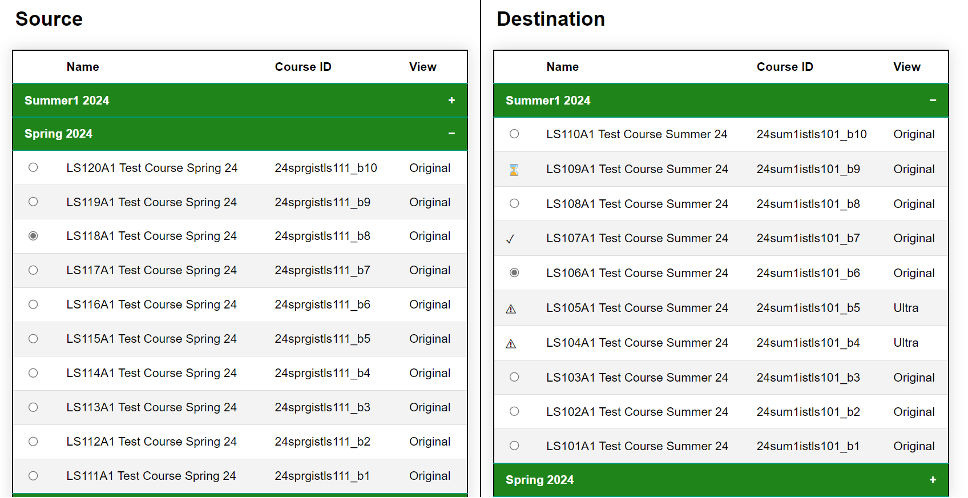The image size is (968, 498).
Task: Select LS106A1 destination course radio button
Action: point(514,273)
